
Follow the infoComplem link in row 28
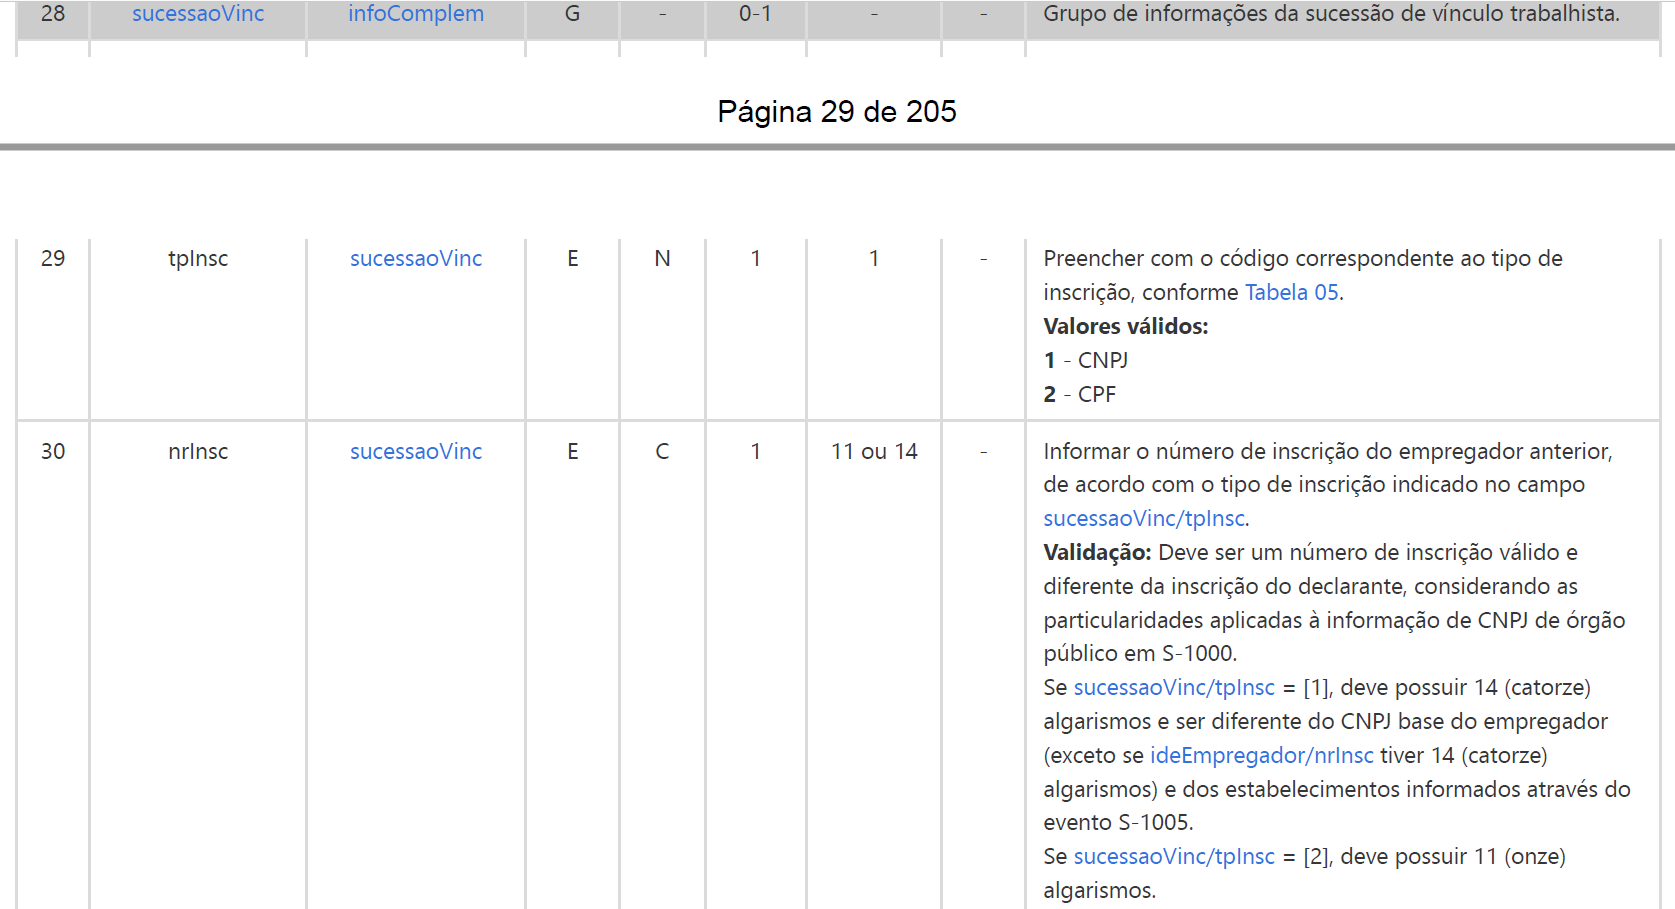(x=416, y=14)
